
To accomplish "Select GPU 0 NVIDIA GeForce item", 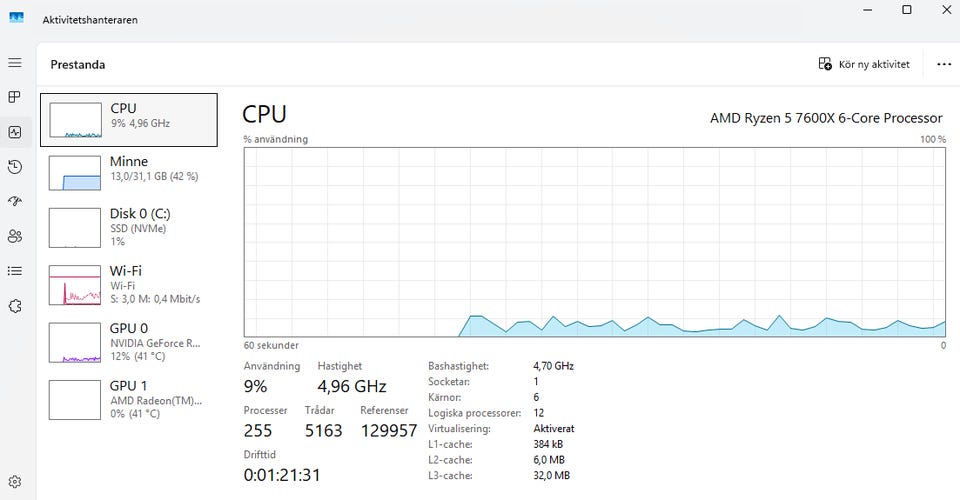I will [128, 341].
